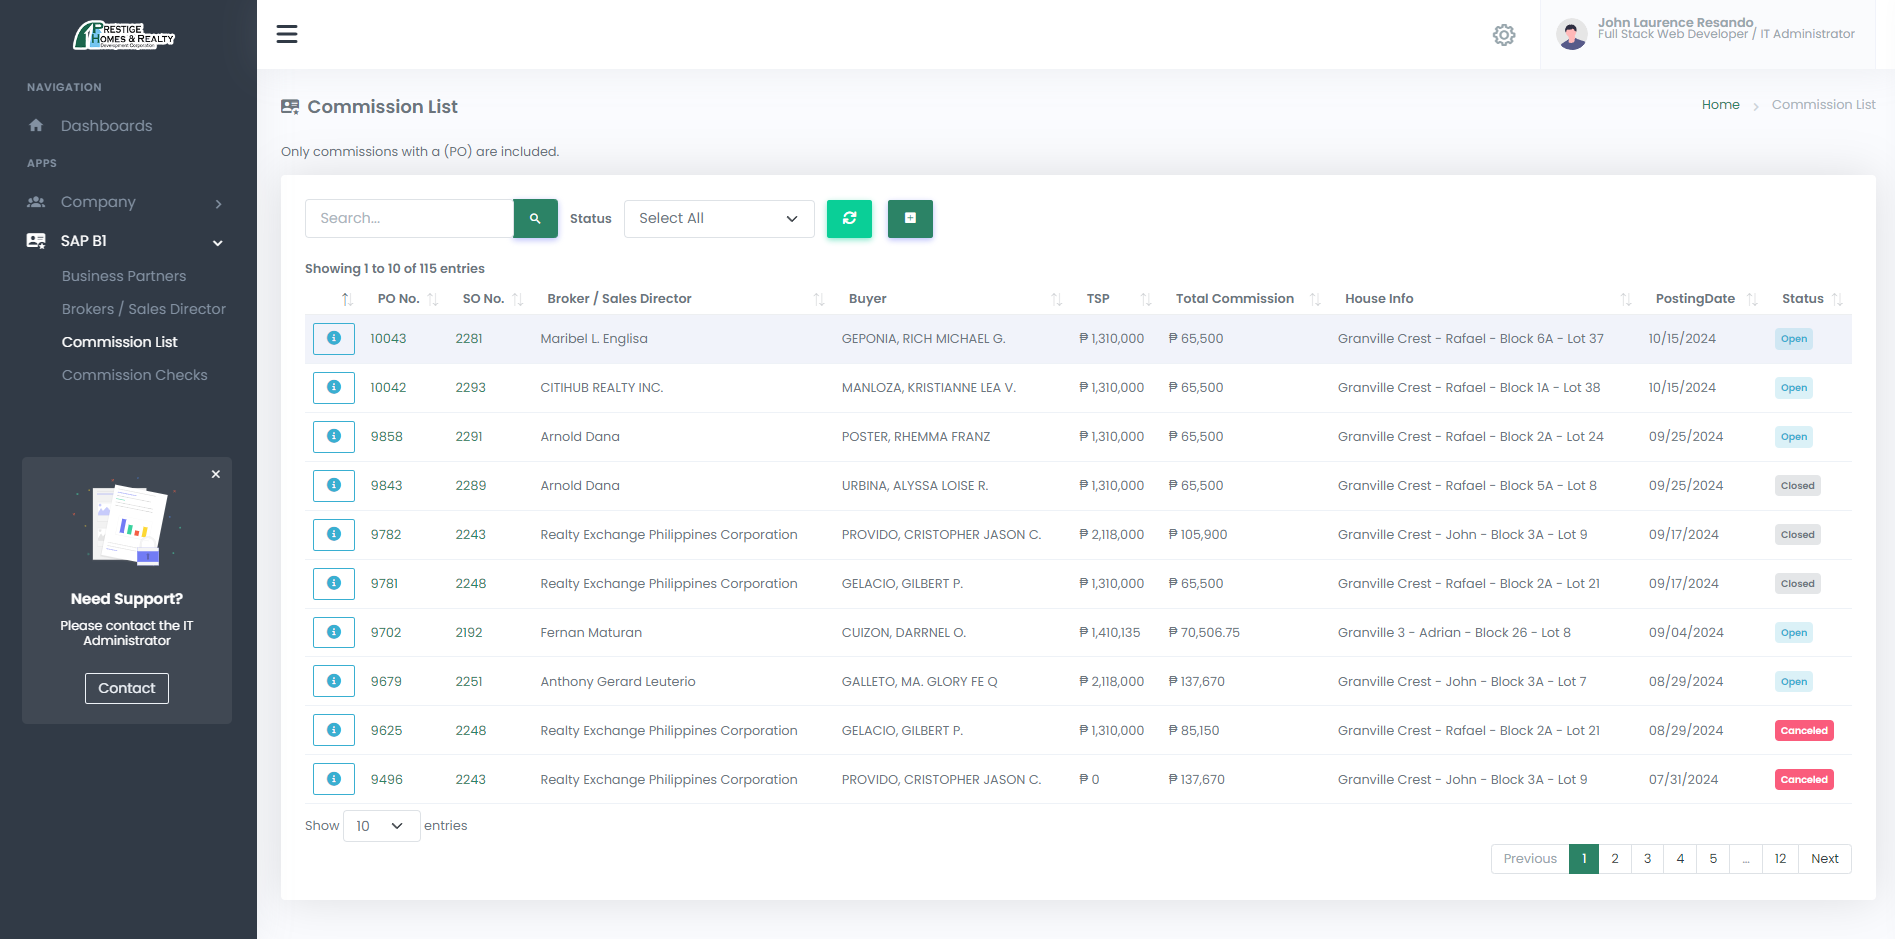
Task: Open the Show entries count dropdown
Action: click(x=381, y=826)
